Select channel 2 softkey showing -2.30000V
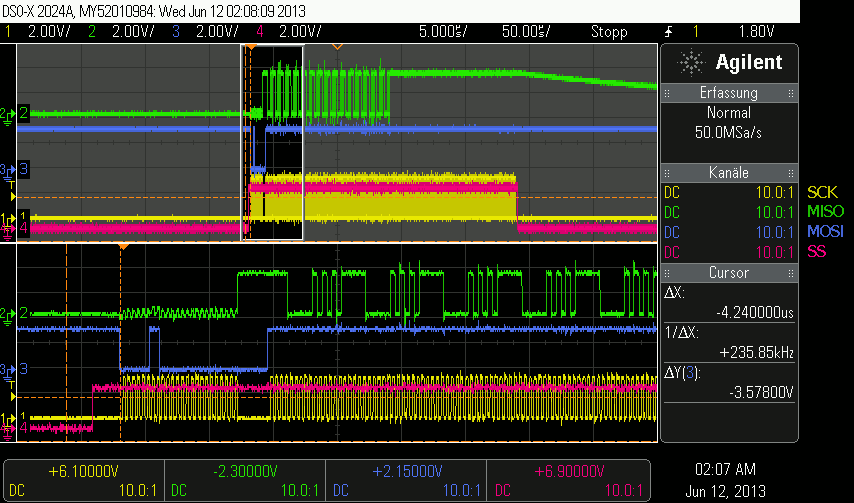Screen dimensions: 854x503 tap(245, 481)
